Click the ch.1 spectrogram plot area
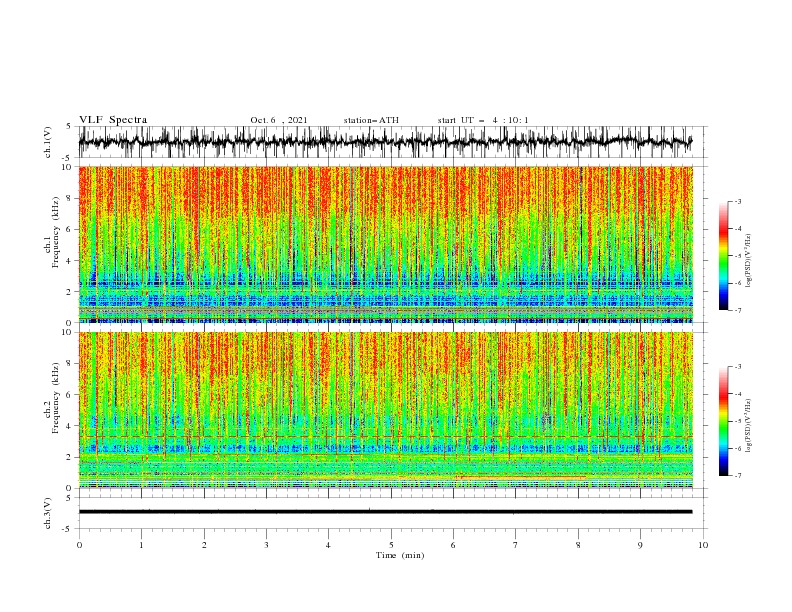The height and width of the screenshot is (612, 792). pos(385,244)
